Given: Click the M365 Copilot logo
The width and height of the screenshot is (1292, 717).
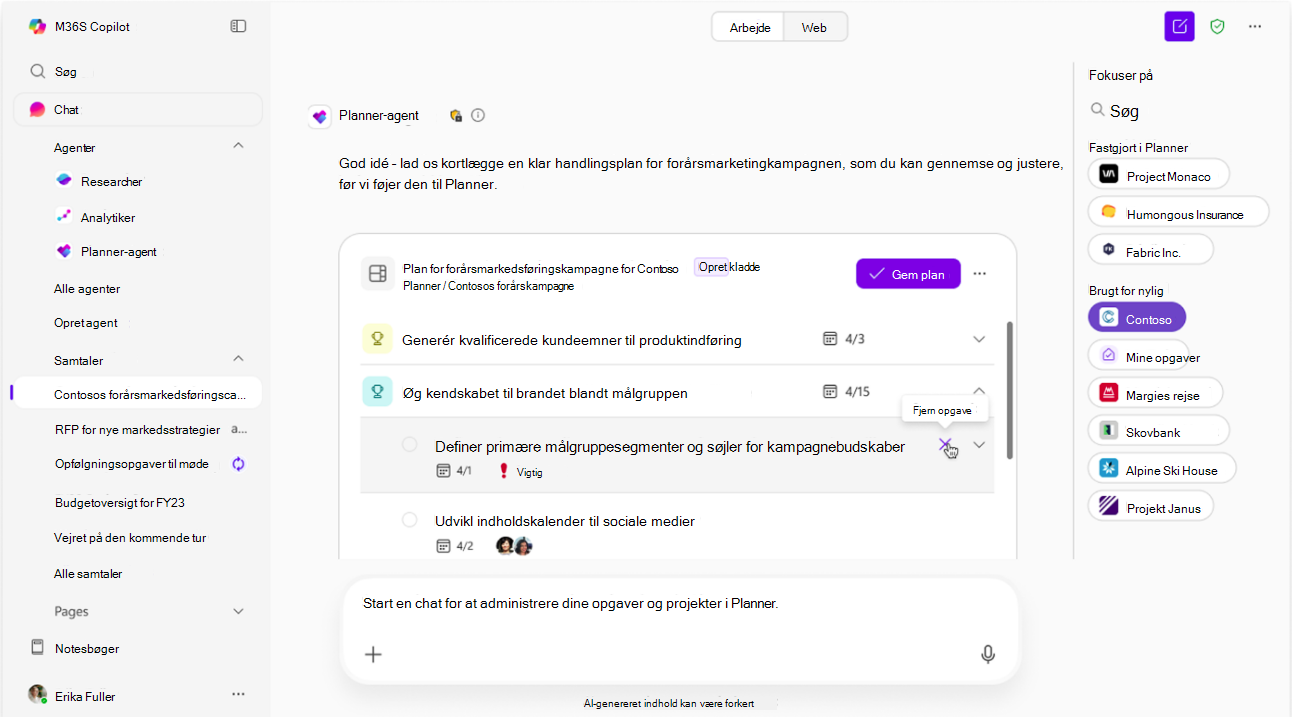Looking at the screenshot, I should (37, 26).
